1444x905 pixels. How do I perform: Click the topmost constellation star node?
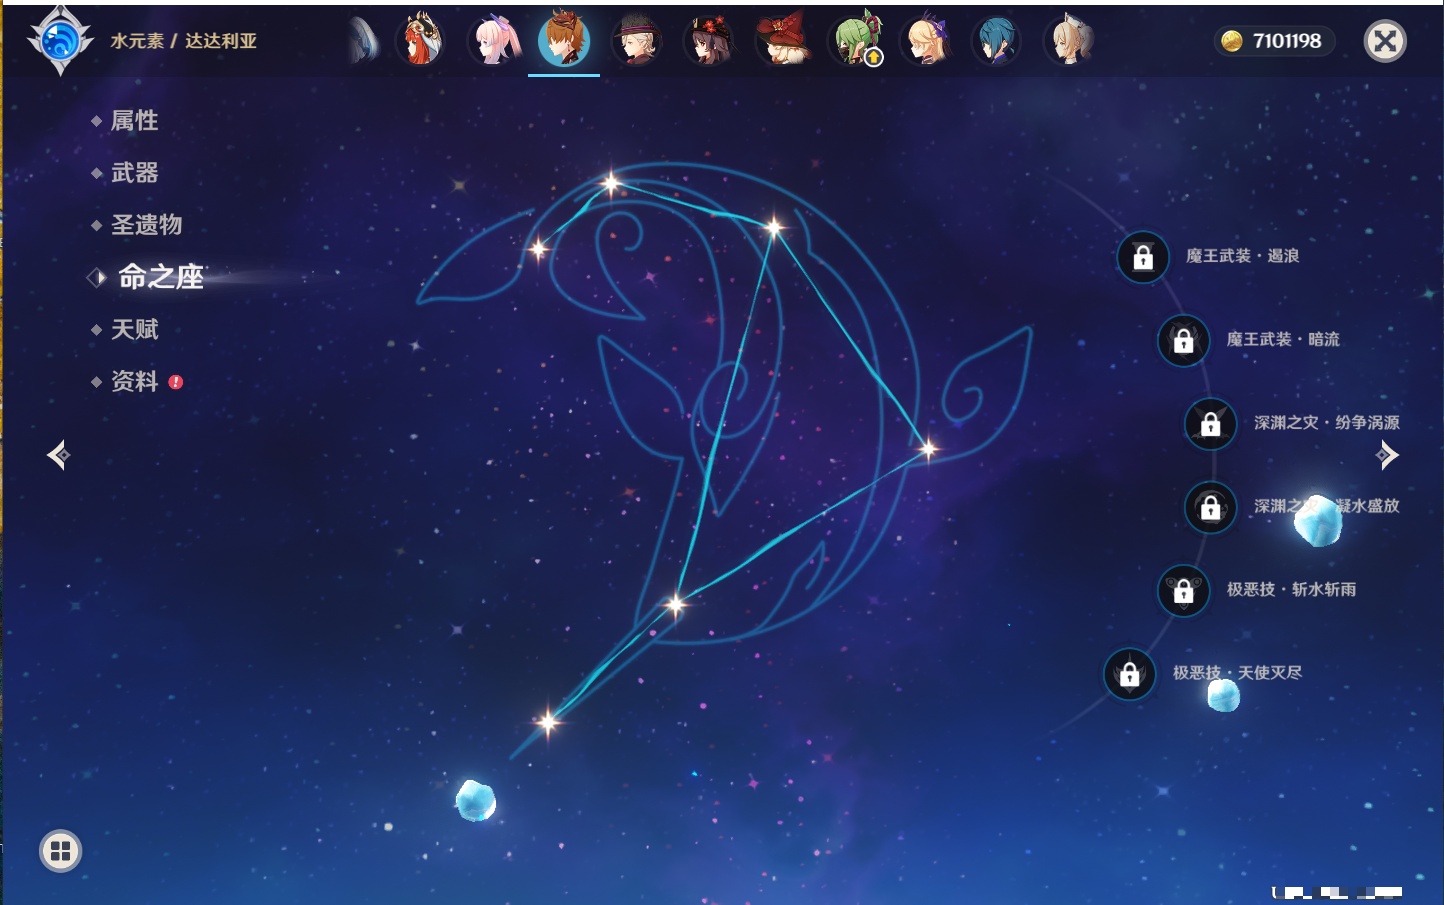tap(611, 183)
